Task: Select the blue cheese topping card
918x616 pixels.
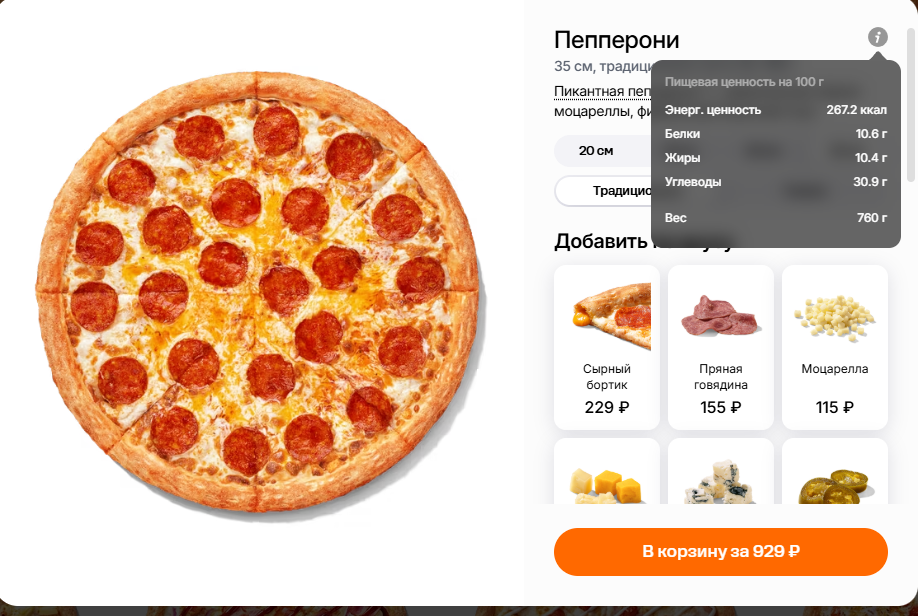Action: (721, 472)
